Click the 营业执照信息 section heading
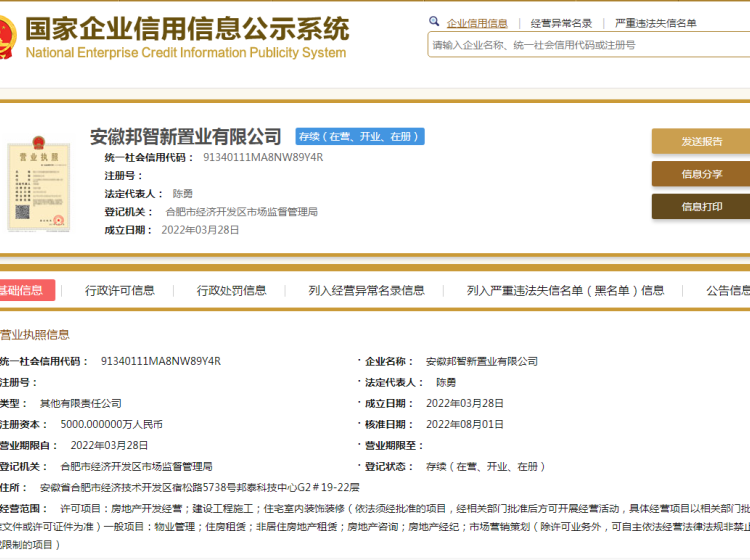Screen dimensions: 750x560 click(35, 334)
